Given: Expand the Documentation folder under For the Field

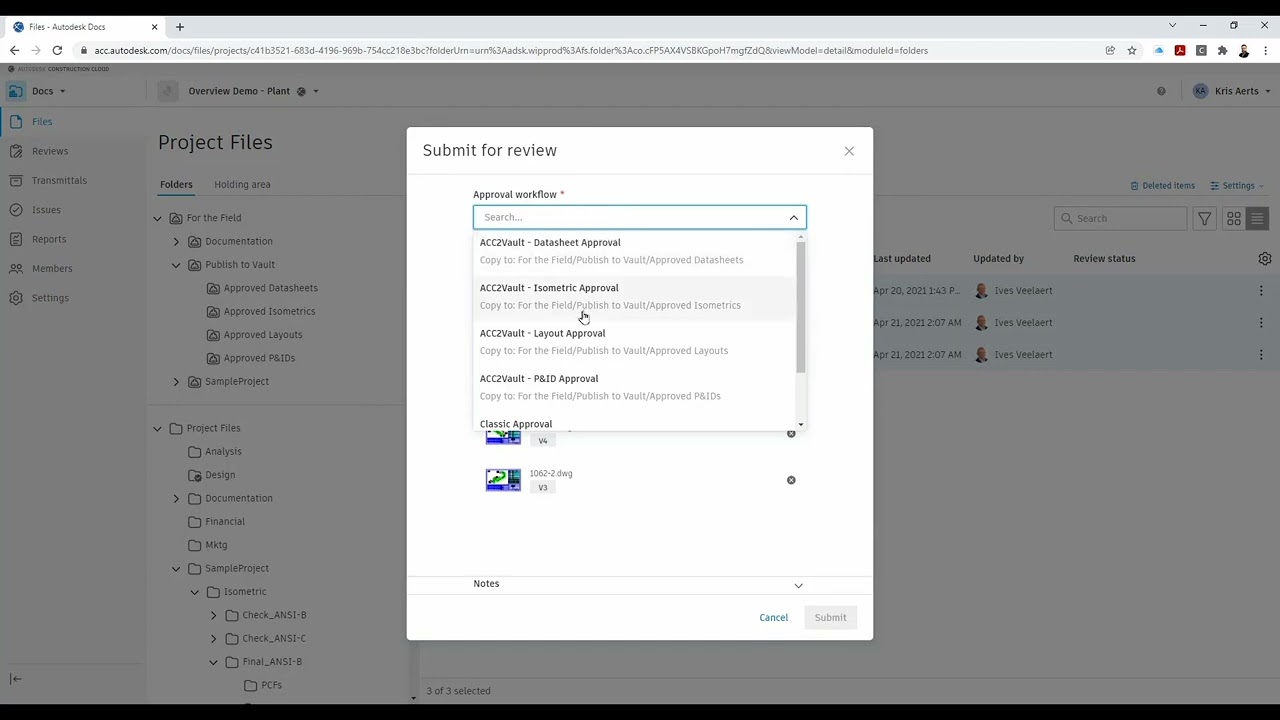Looking at the screenshot, I should coord(176,242).
